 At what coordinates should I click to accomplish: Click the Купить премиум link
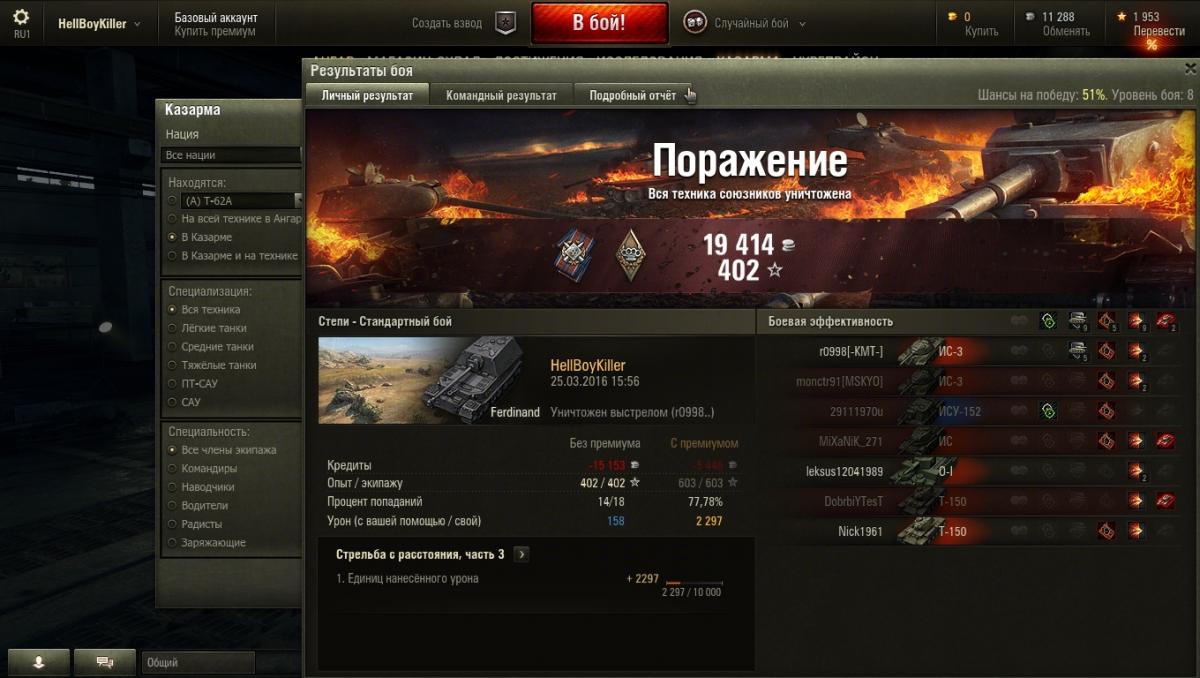(x=215, y=31)
